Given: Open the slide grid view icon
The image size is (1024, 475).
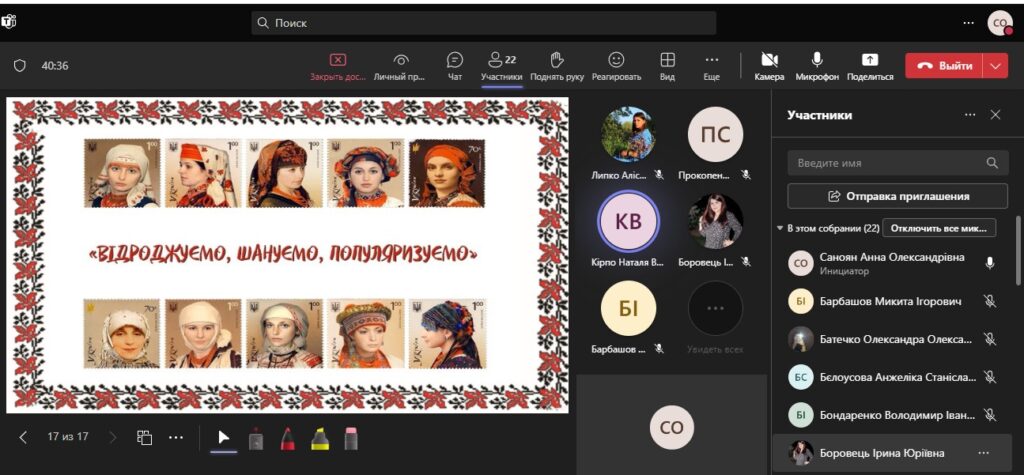Looking at the screenshot, I should pos(144,437).
